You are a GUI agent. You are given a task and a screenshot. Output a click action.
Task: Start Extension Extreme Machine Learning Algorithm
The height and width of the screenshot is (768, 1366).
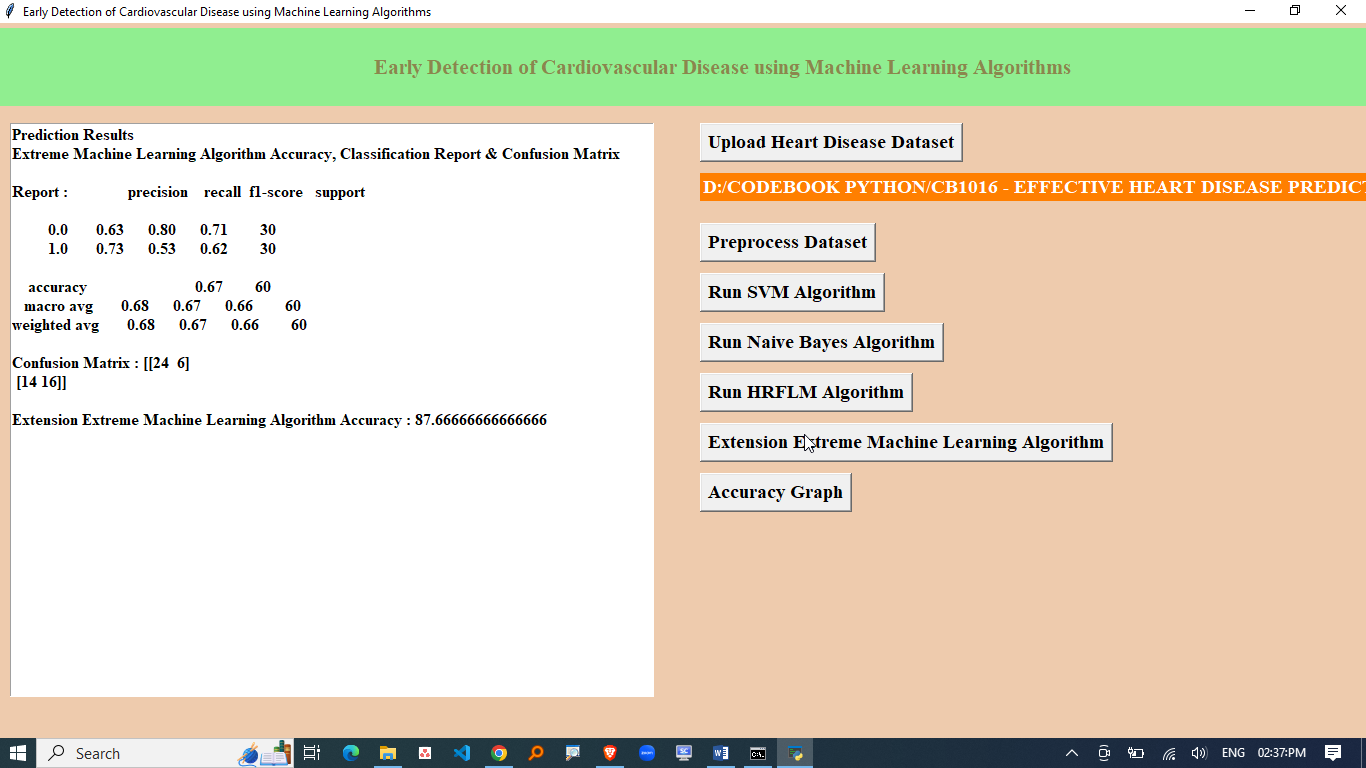click(x=906, y=442)
